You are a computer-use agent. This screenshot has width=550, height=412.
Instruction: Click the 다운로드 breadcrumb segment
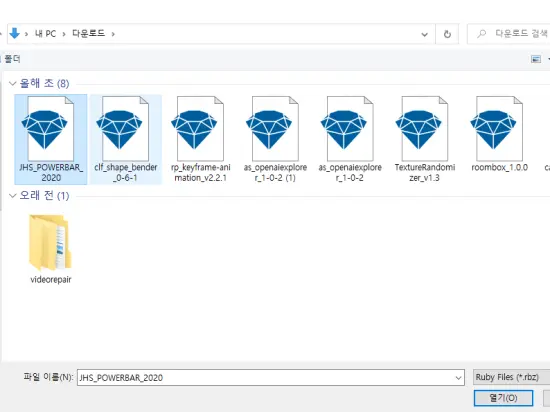tap(88, 33)
